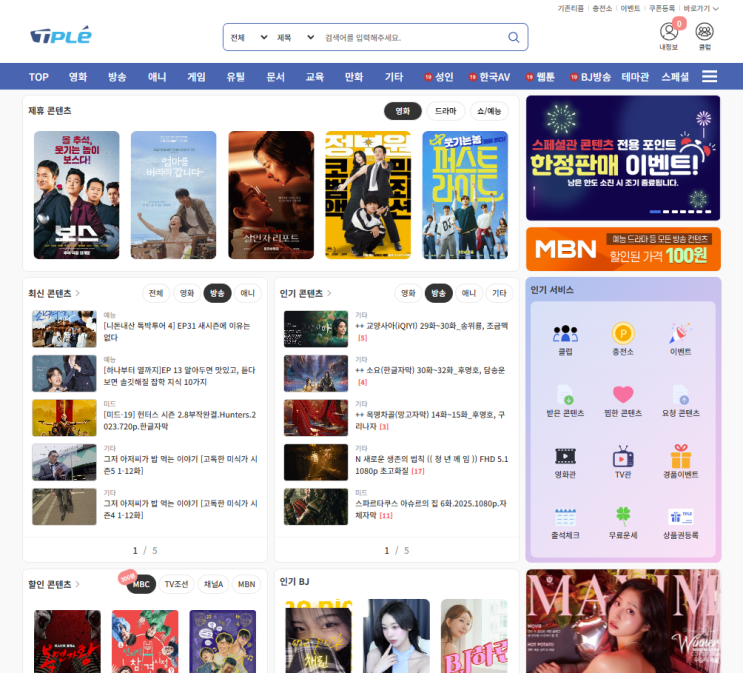Open the 애니 navigation tab
743x673 pixels.
point(157,77)
